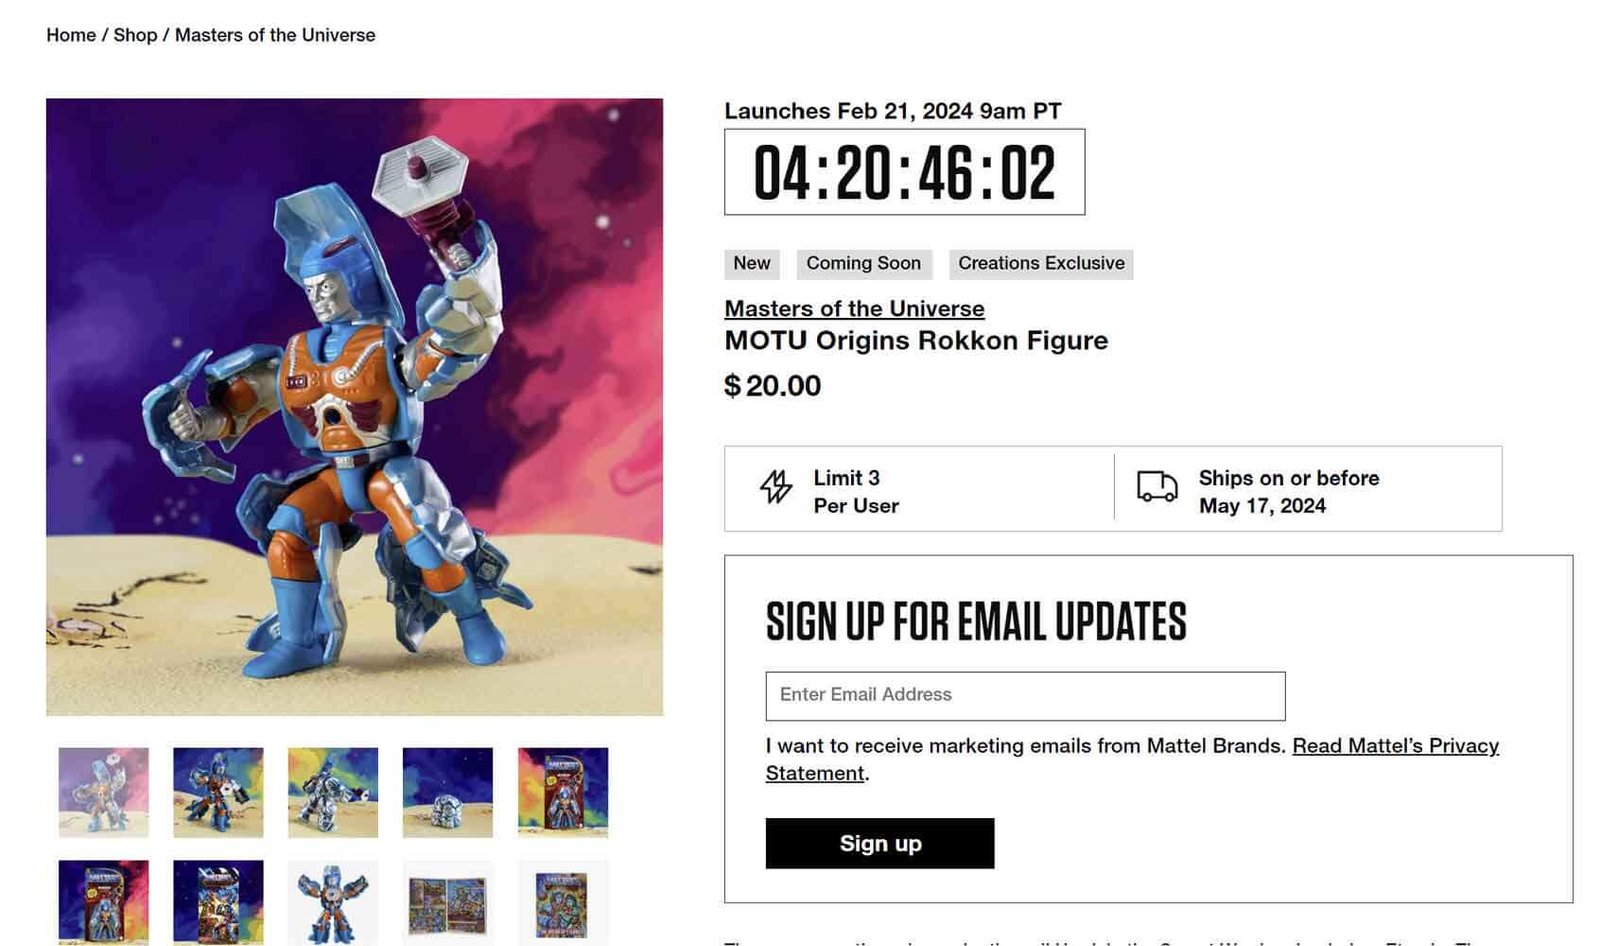Screen dimensions: 1600x946
Task: Open the Masters of the Universe category link
Action: coord(853,308)
